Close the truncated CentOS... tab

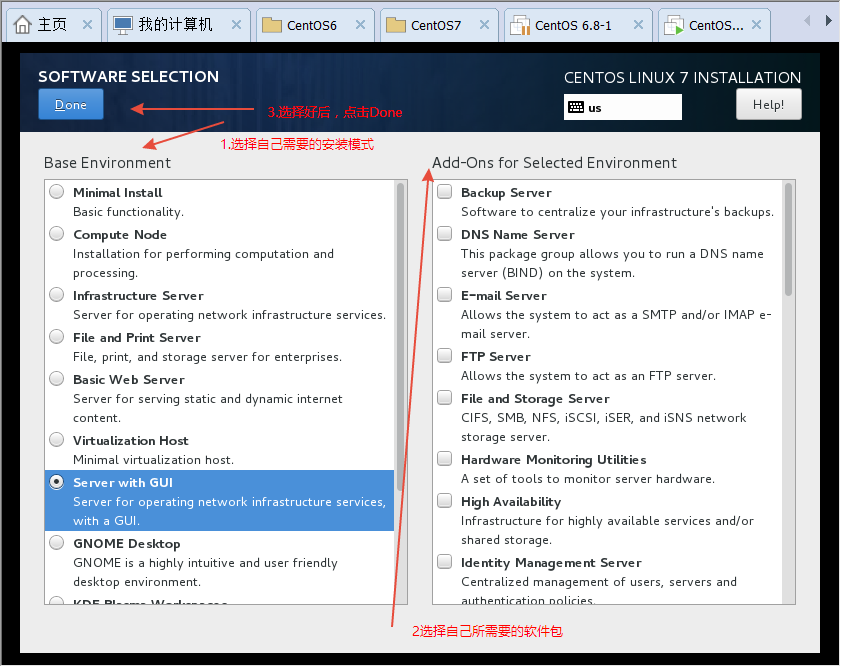pyautogui.click(x=756, y=25)
